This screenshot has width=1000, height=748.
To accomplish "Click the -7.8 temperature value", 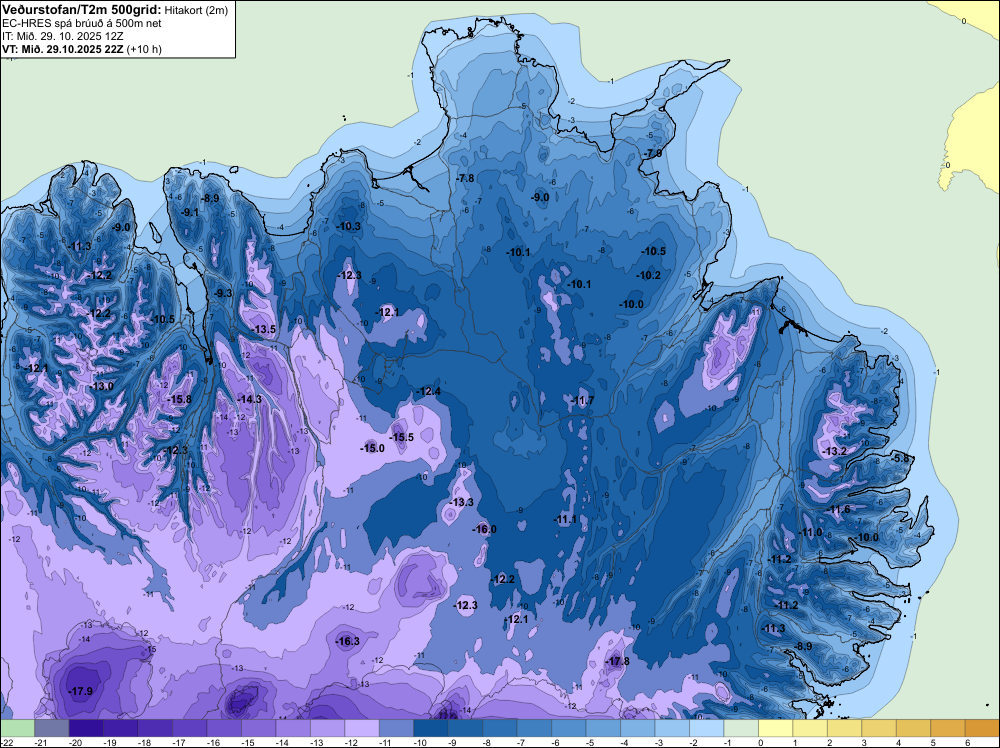I will pos(466,179).
